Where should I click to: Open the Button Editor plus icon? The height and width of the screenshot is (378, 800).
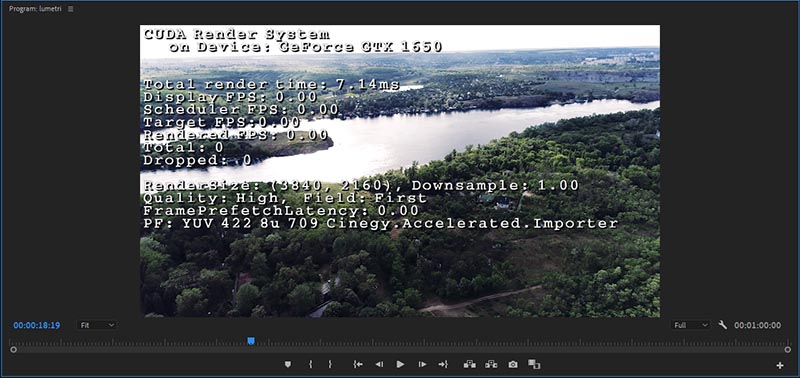(780, 365)
